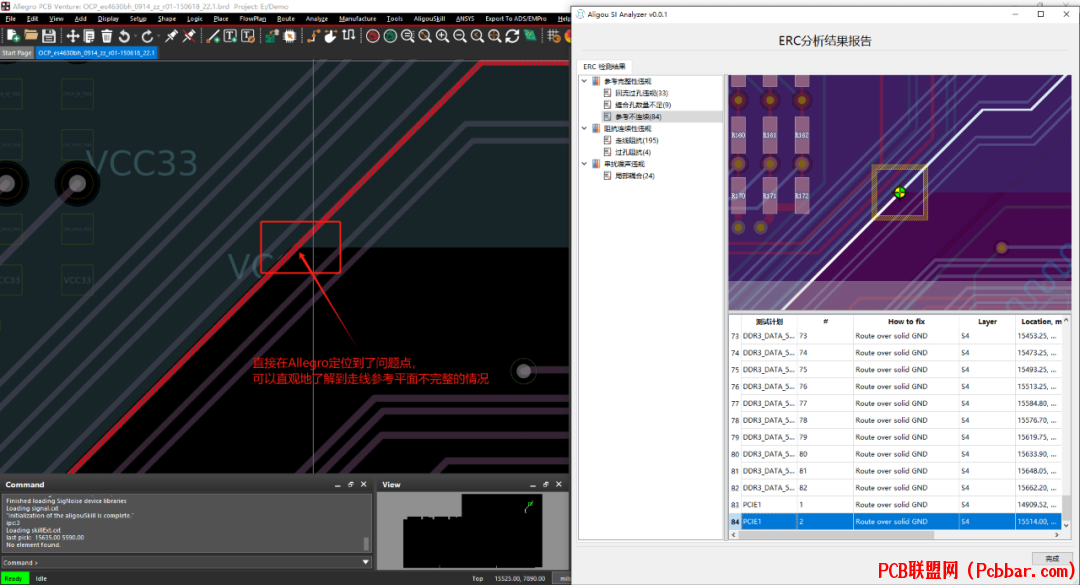Select the Add Text tool icon
Screen dimensions: 1080x585
coord(230,36)
